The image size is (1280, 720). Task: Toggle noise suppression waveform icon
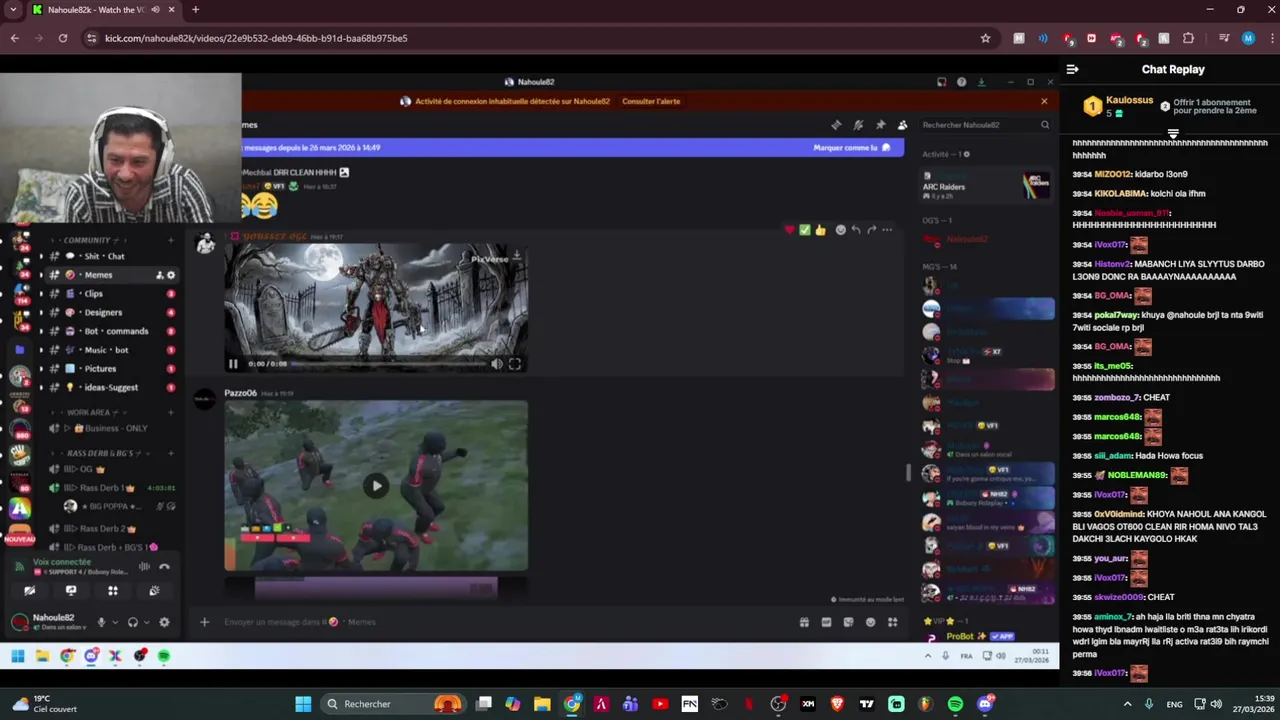144,567
